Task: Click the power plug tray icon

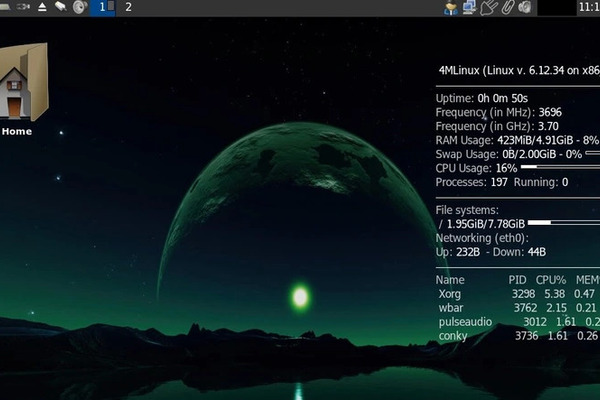Action: tap(489, 8)
